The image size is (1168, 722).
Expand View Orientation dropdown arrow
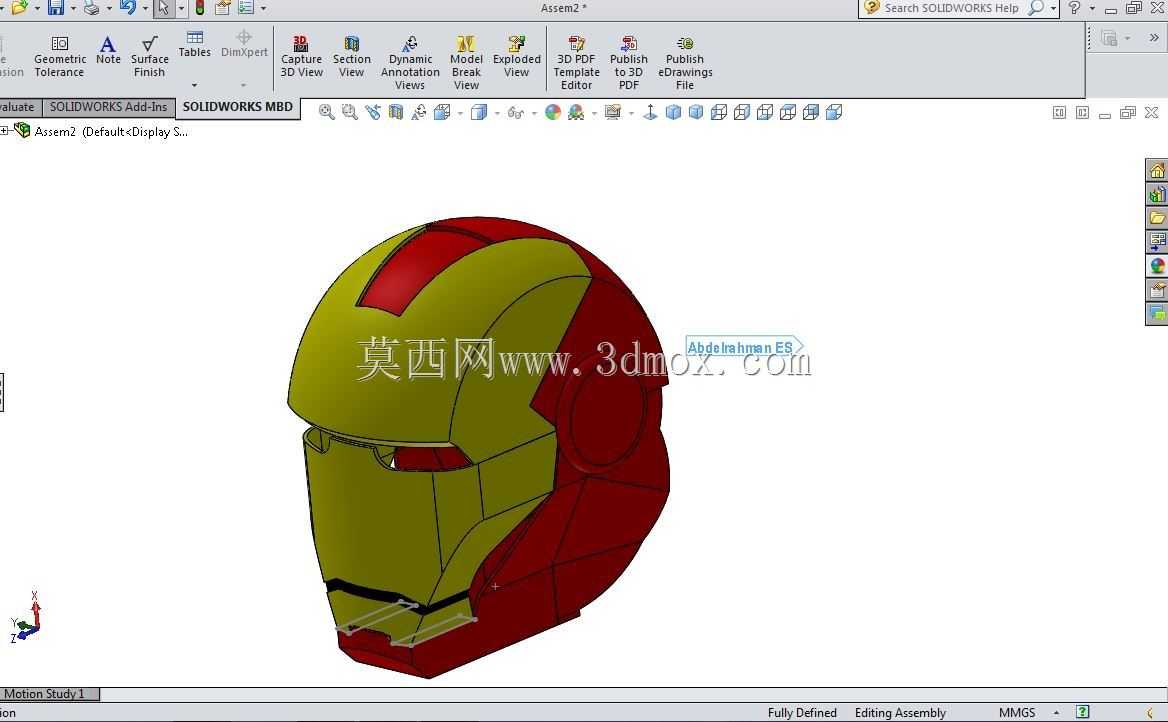point(460,113)
